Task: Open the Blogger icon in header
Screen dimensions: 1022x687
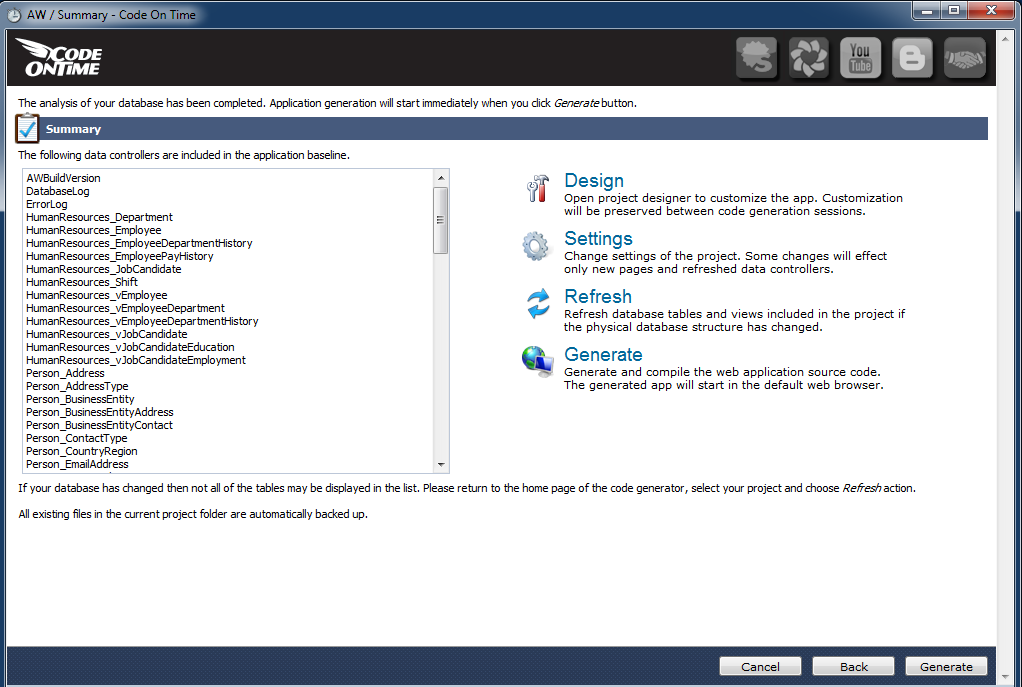Action: click(x=912, y=58)
